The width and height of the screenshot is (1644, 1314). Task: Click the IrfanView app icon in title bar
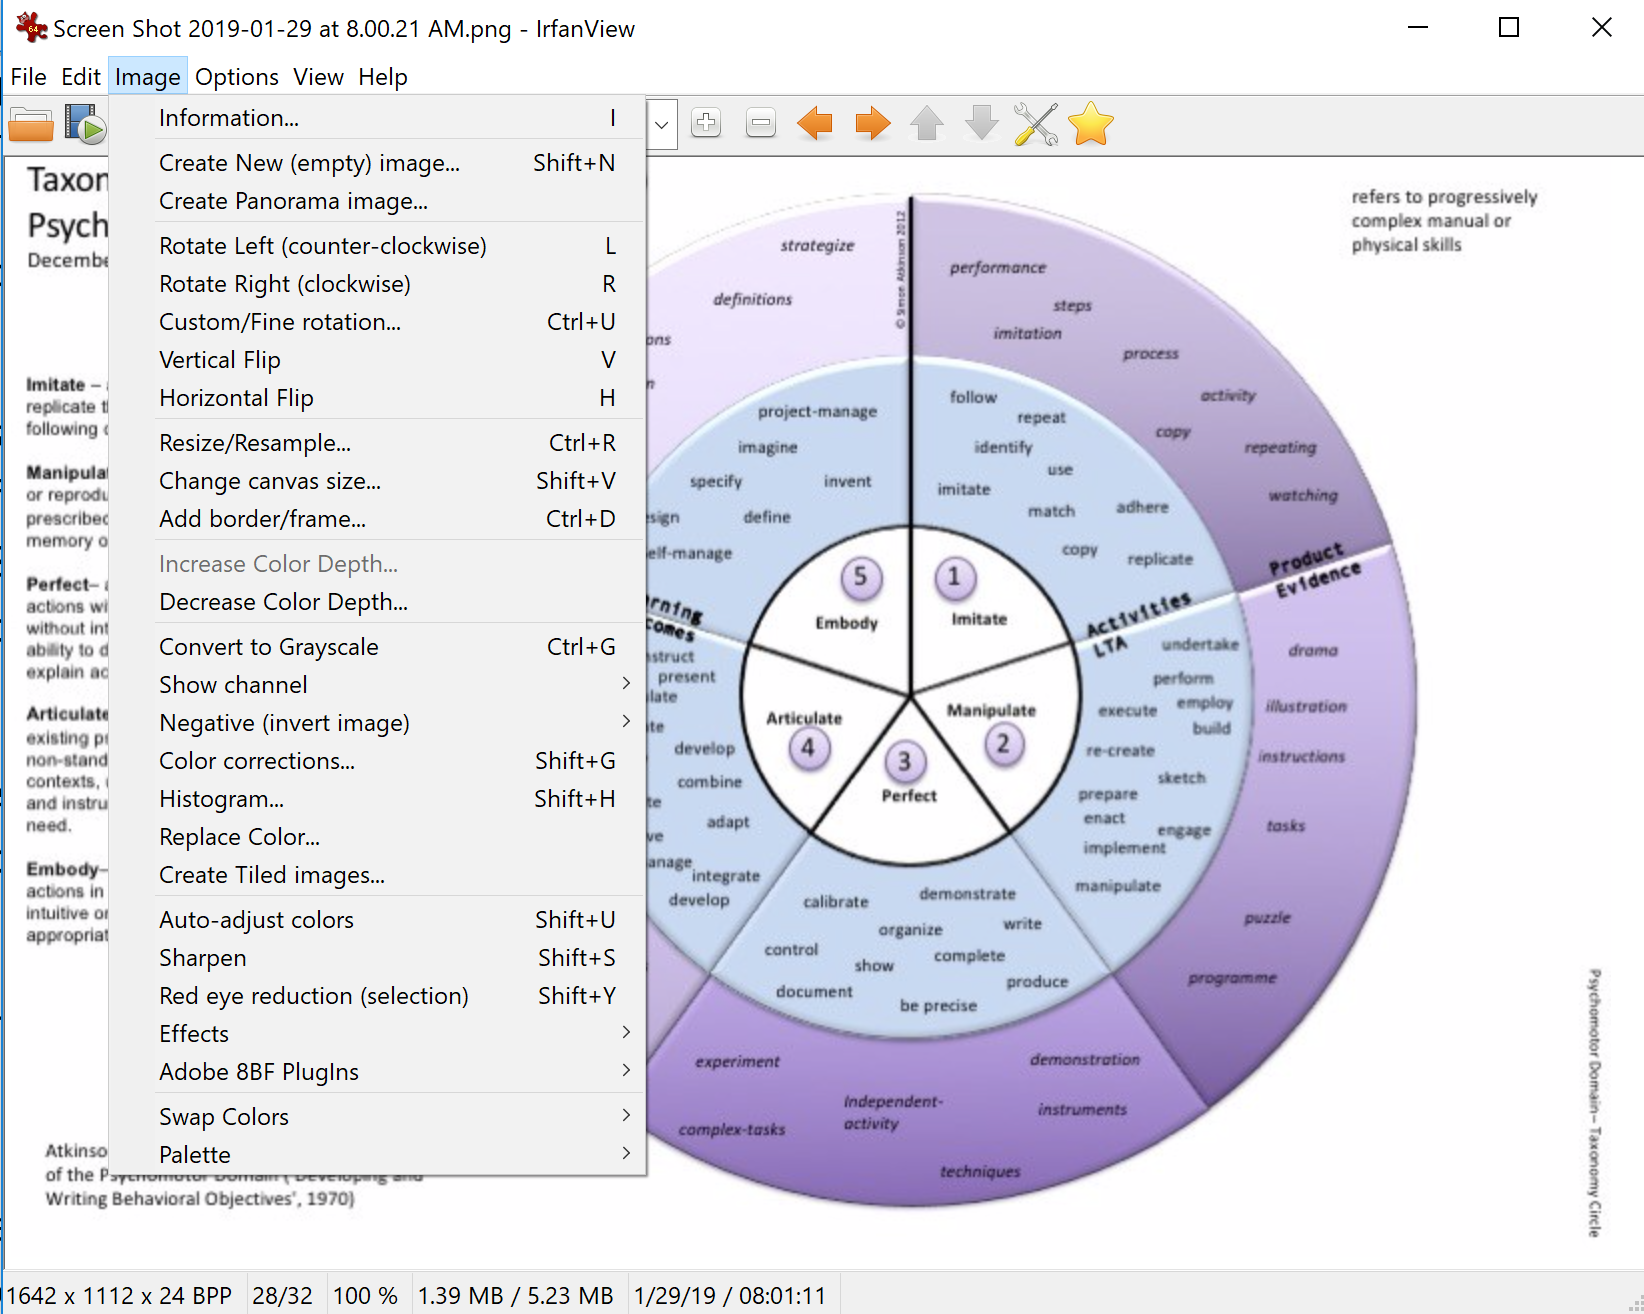pos(30,28)
